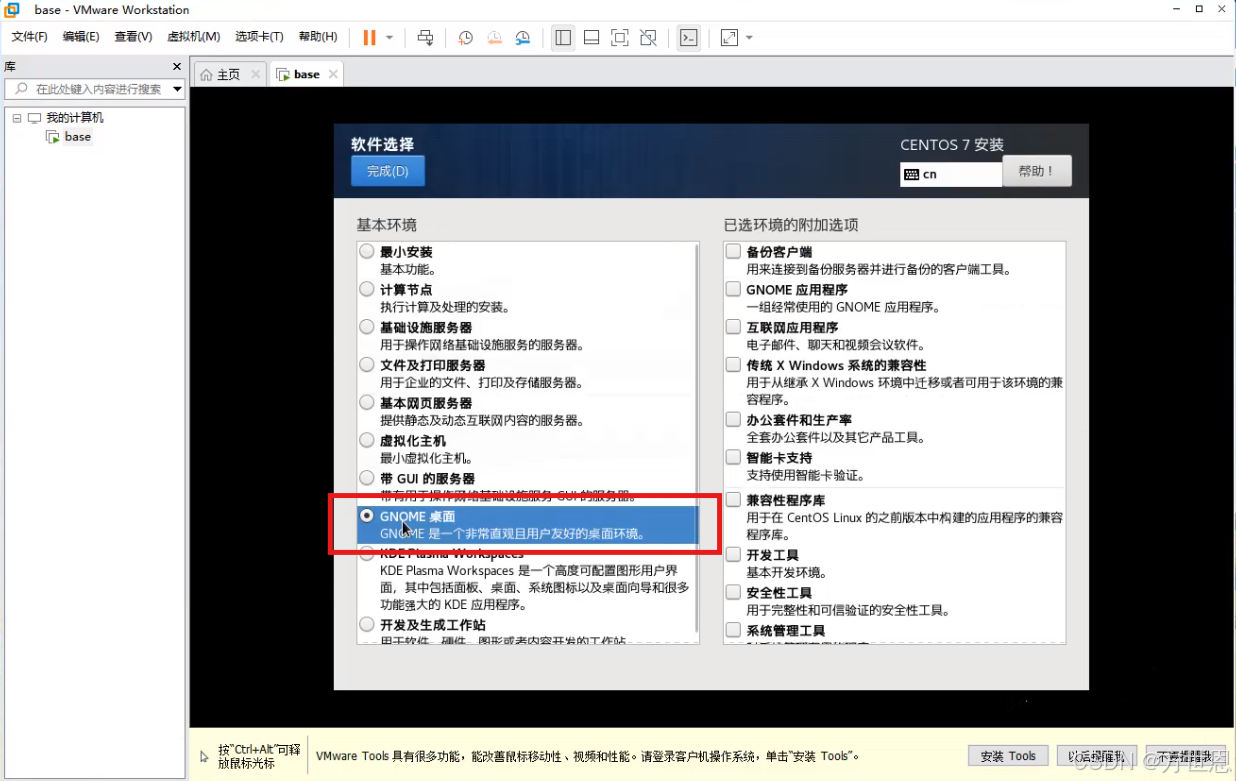Revert virtual machine to previous snapshot

click(494, 37)
